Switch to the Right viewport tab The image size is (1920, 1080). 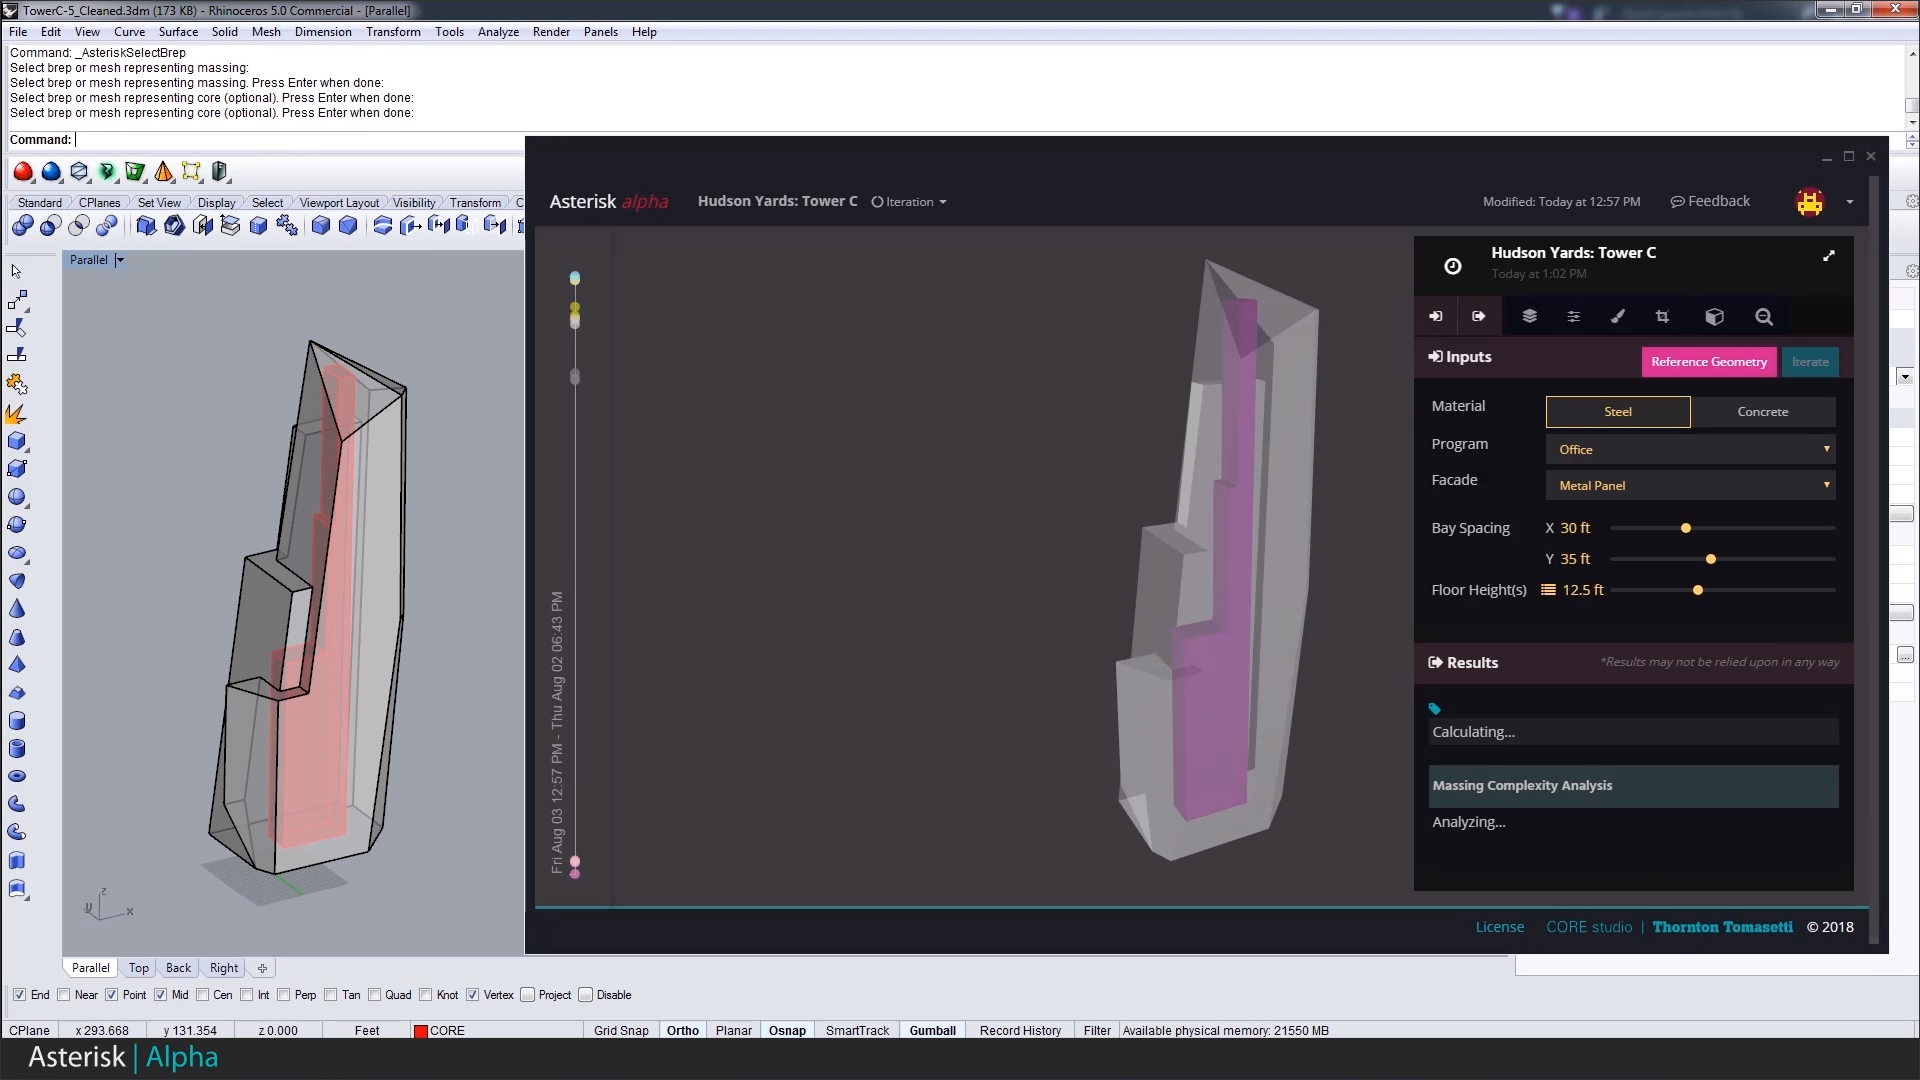[x=224, y=968]
